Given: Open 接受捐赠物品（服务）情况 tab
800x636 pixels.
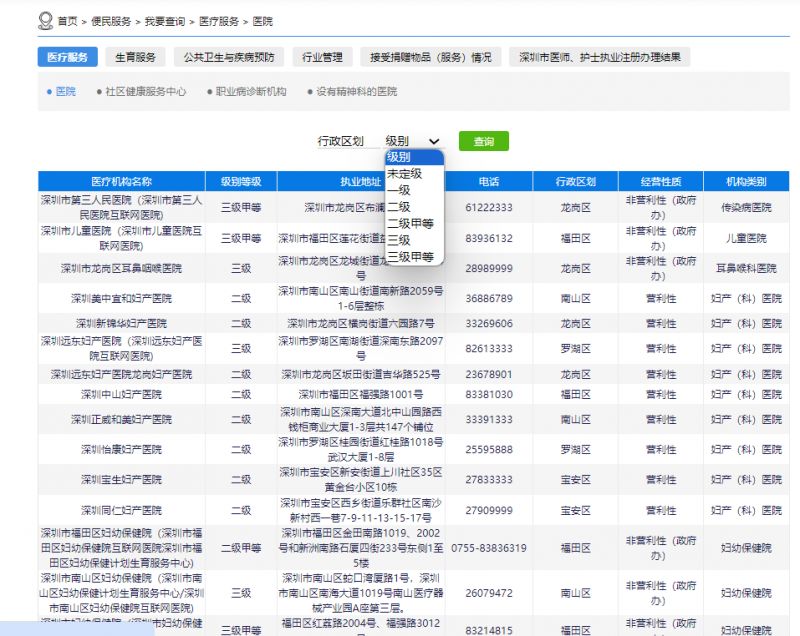Looking at the screenshot, I should pos(431,57).
